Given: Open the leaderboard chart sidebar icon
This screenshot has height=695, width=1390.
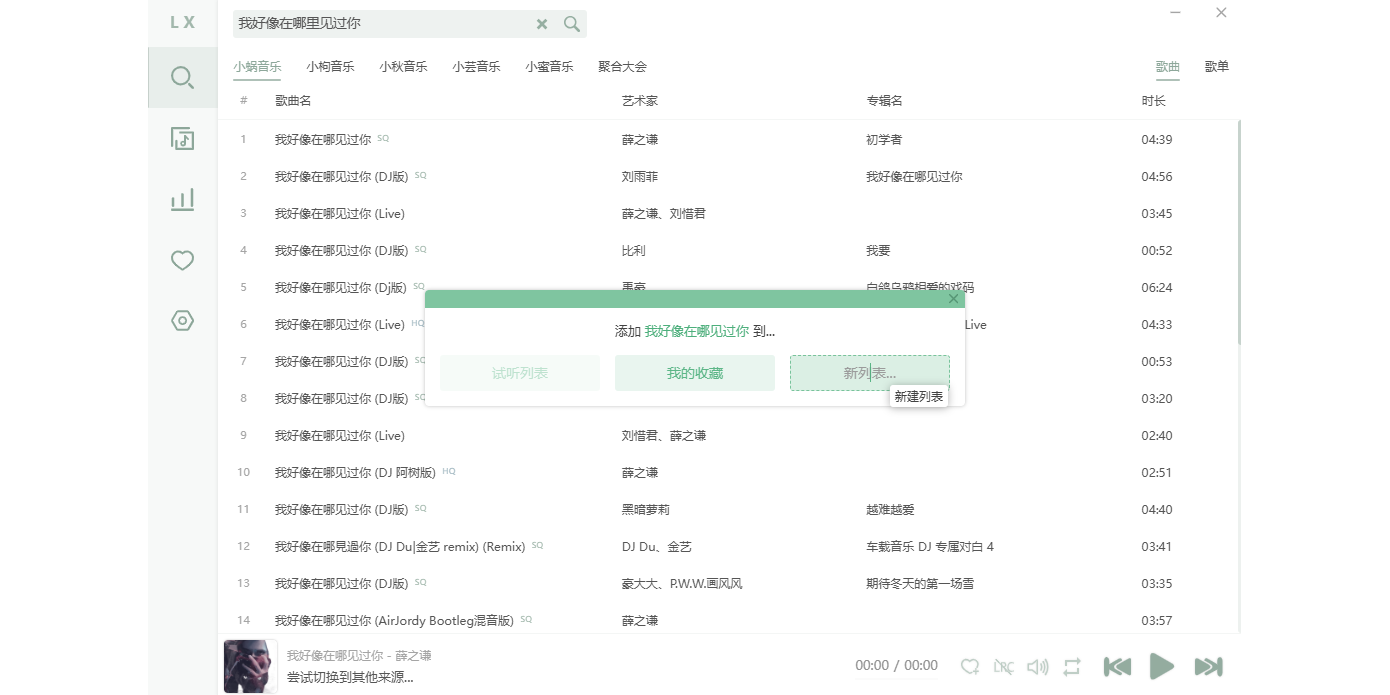Looking at the screenshot, I should click(182, 199).
